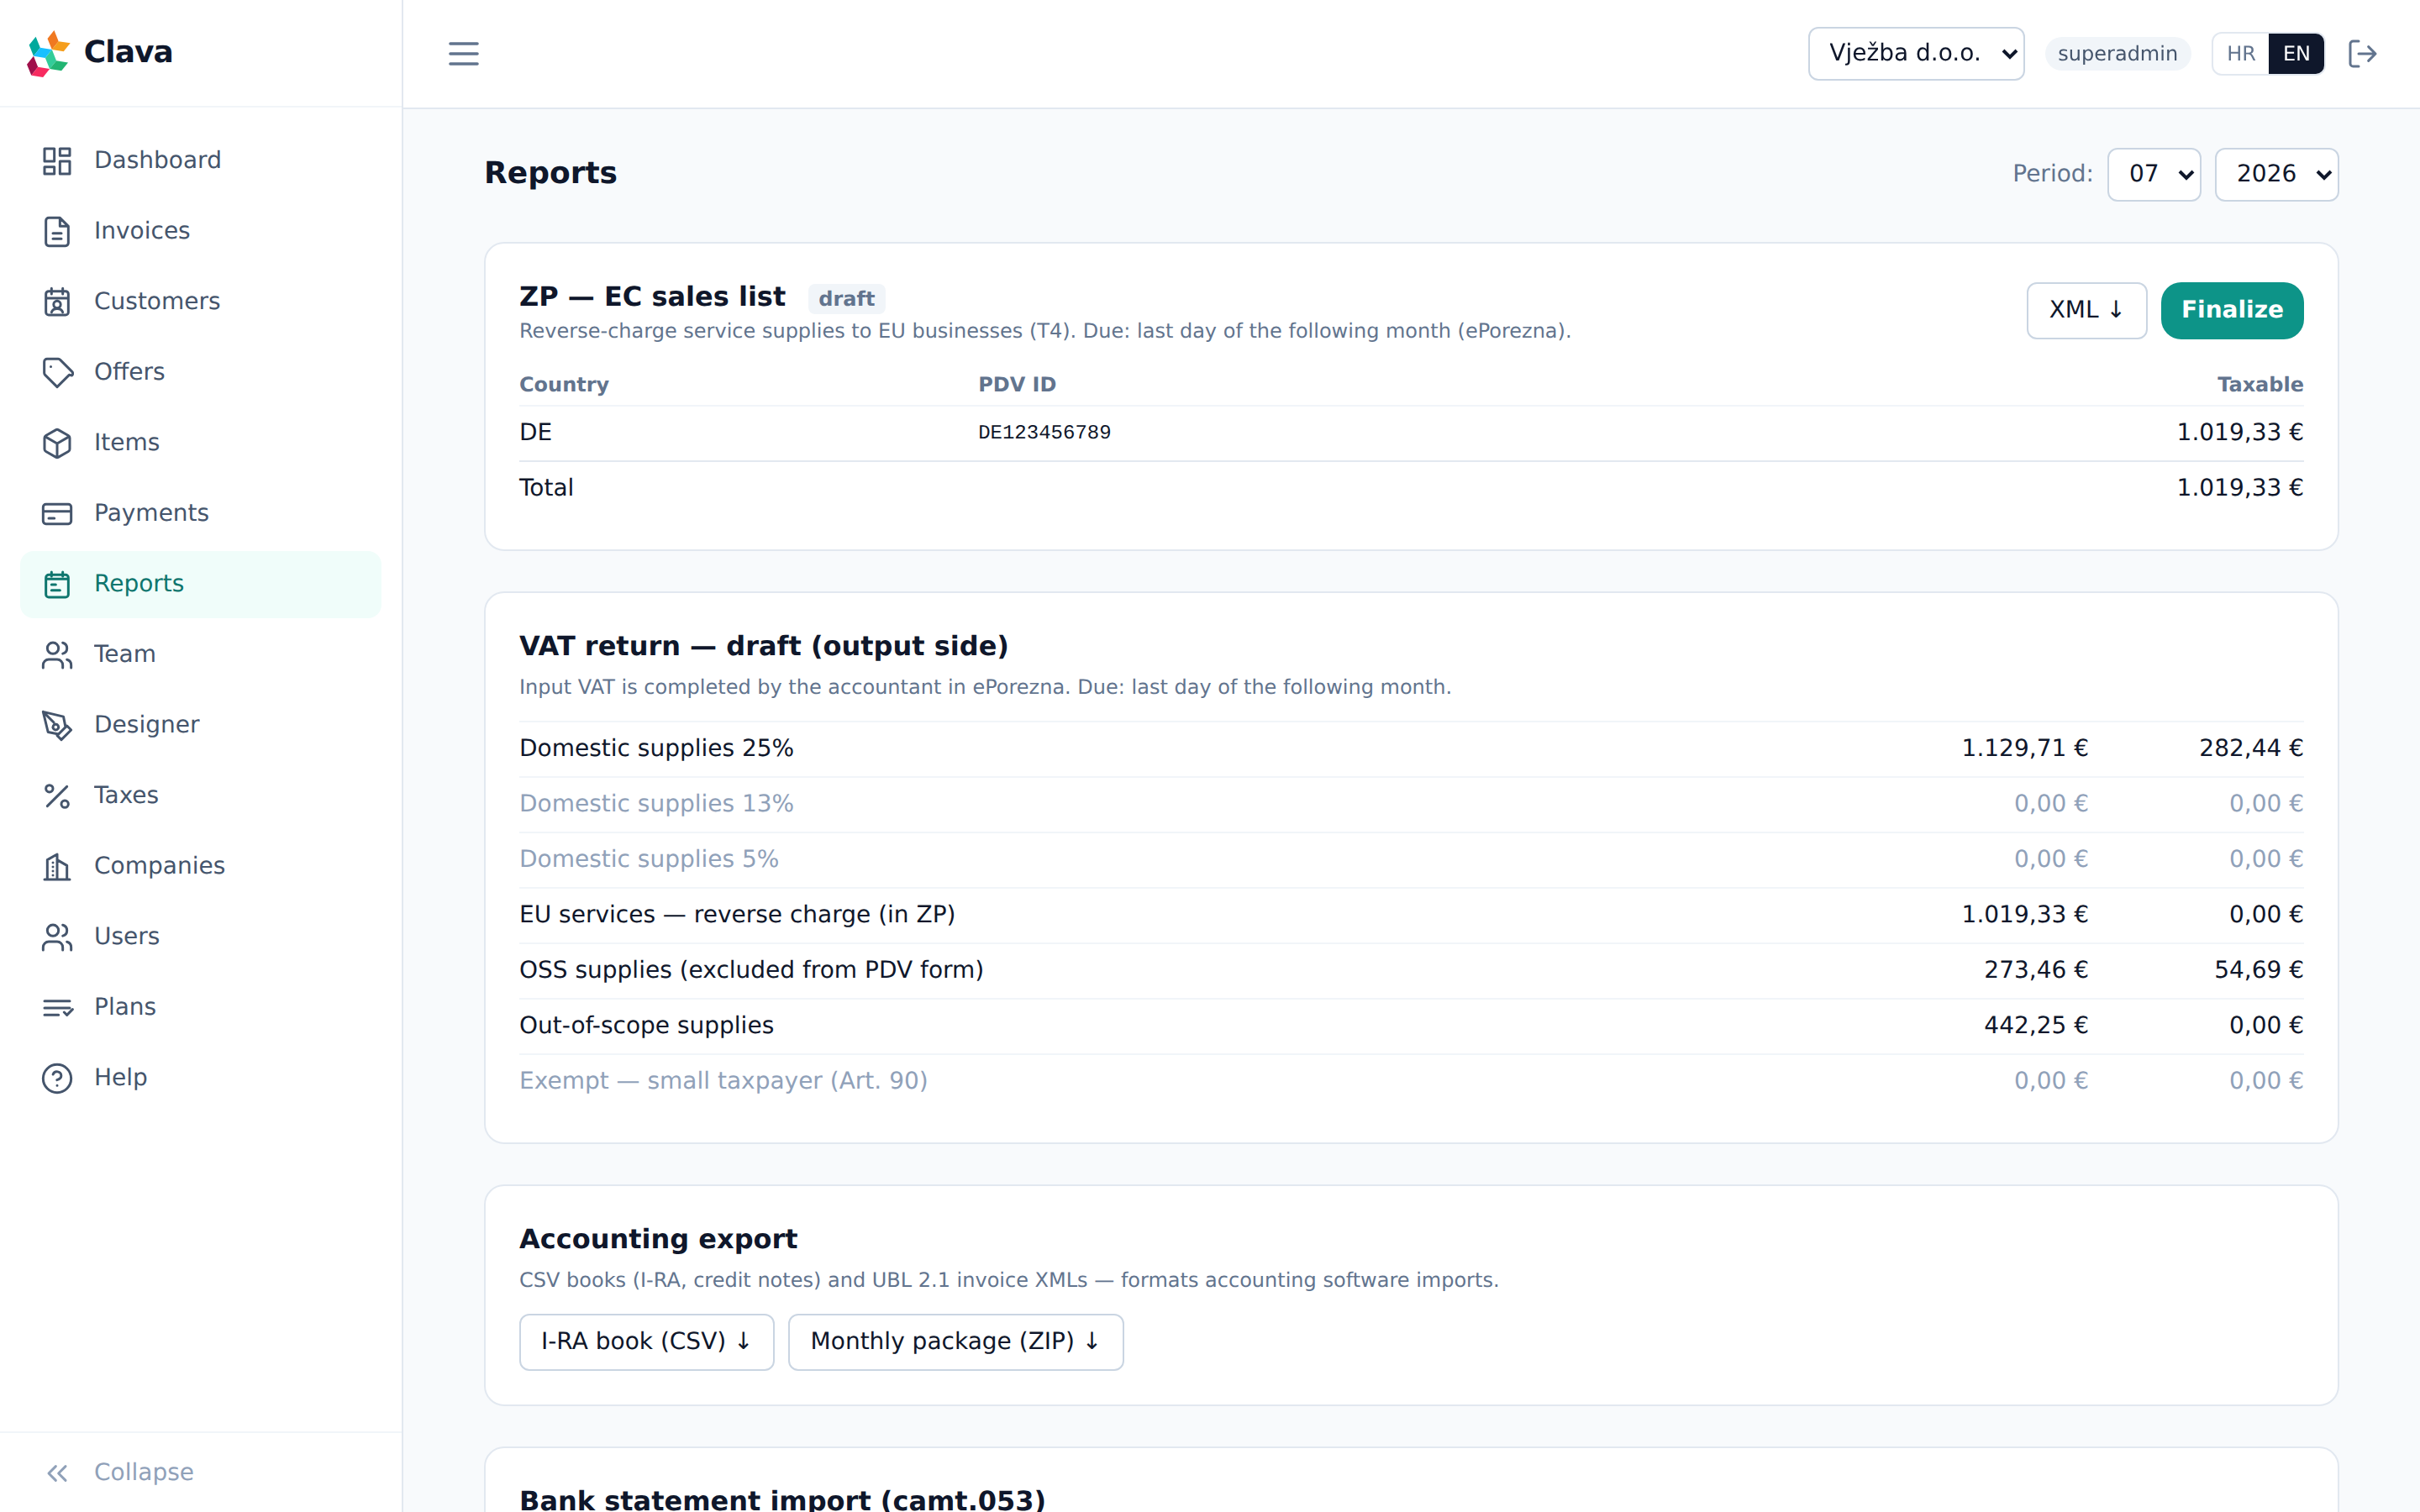Toggle the hamburger menu icon
This screenshot has height=1512, width=2420.
(x=463, y=53)
